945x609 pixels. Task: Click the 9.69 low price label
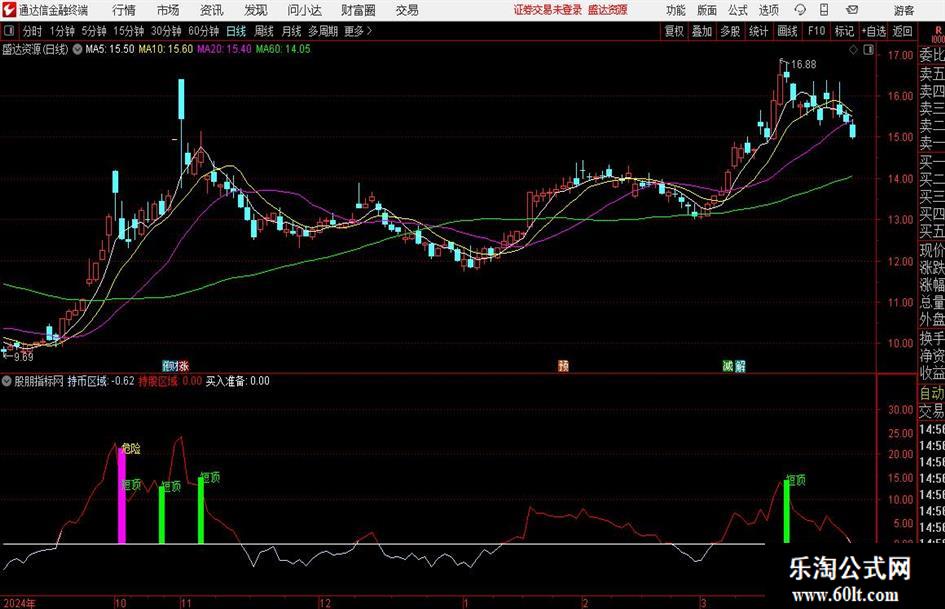point(24,357)
